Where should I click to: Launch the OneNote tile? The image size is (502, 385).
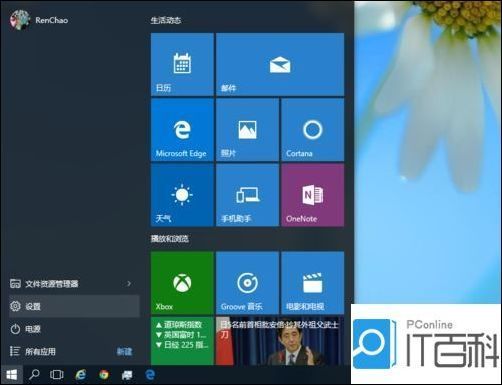point(313,195)
